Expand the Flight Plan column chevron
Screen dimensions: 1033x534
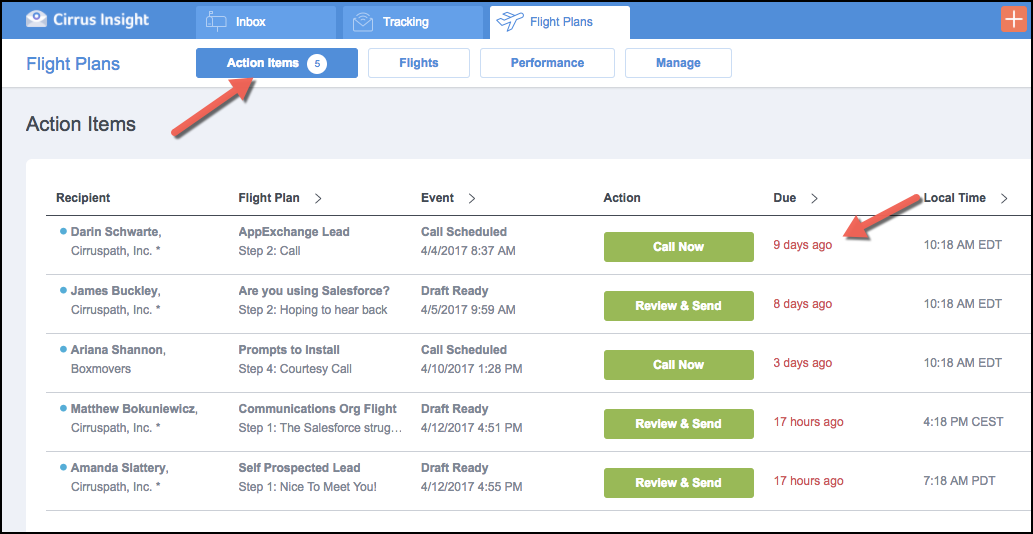pos(318,198)
